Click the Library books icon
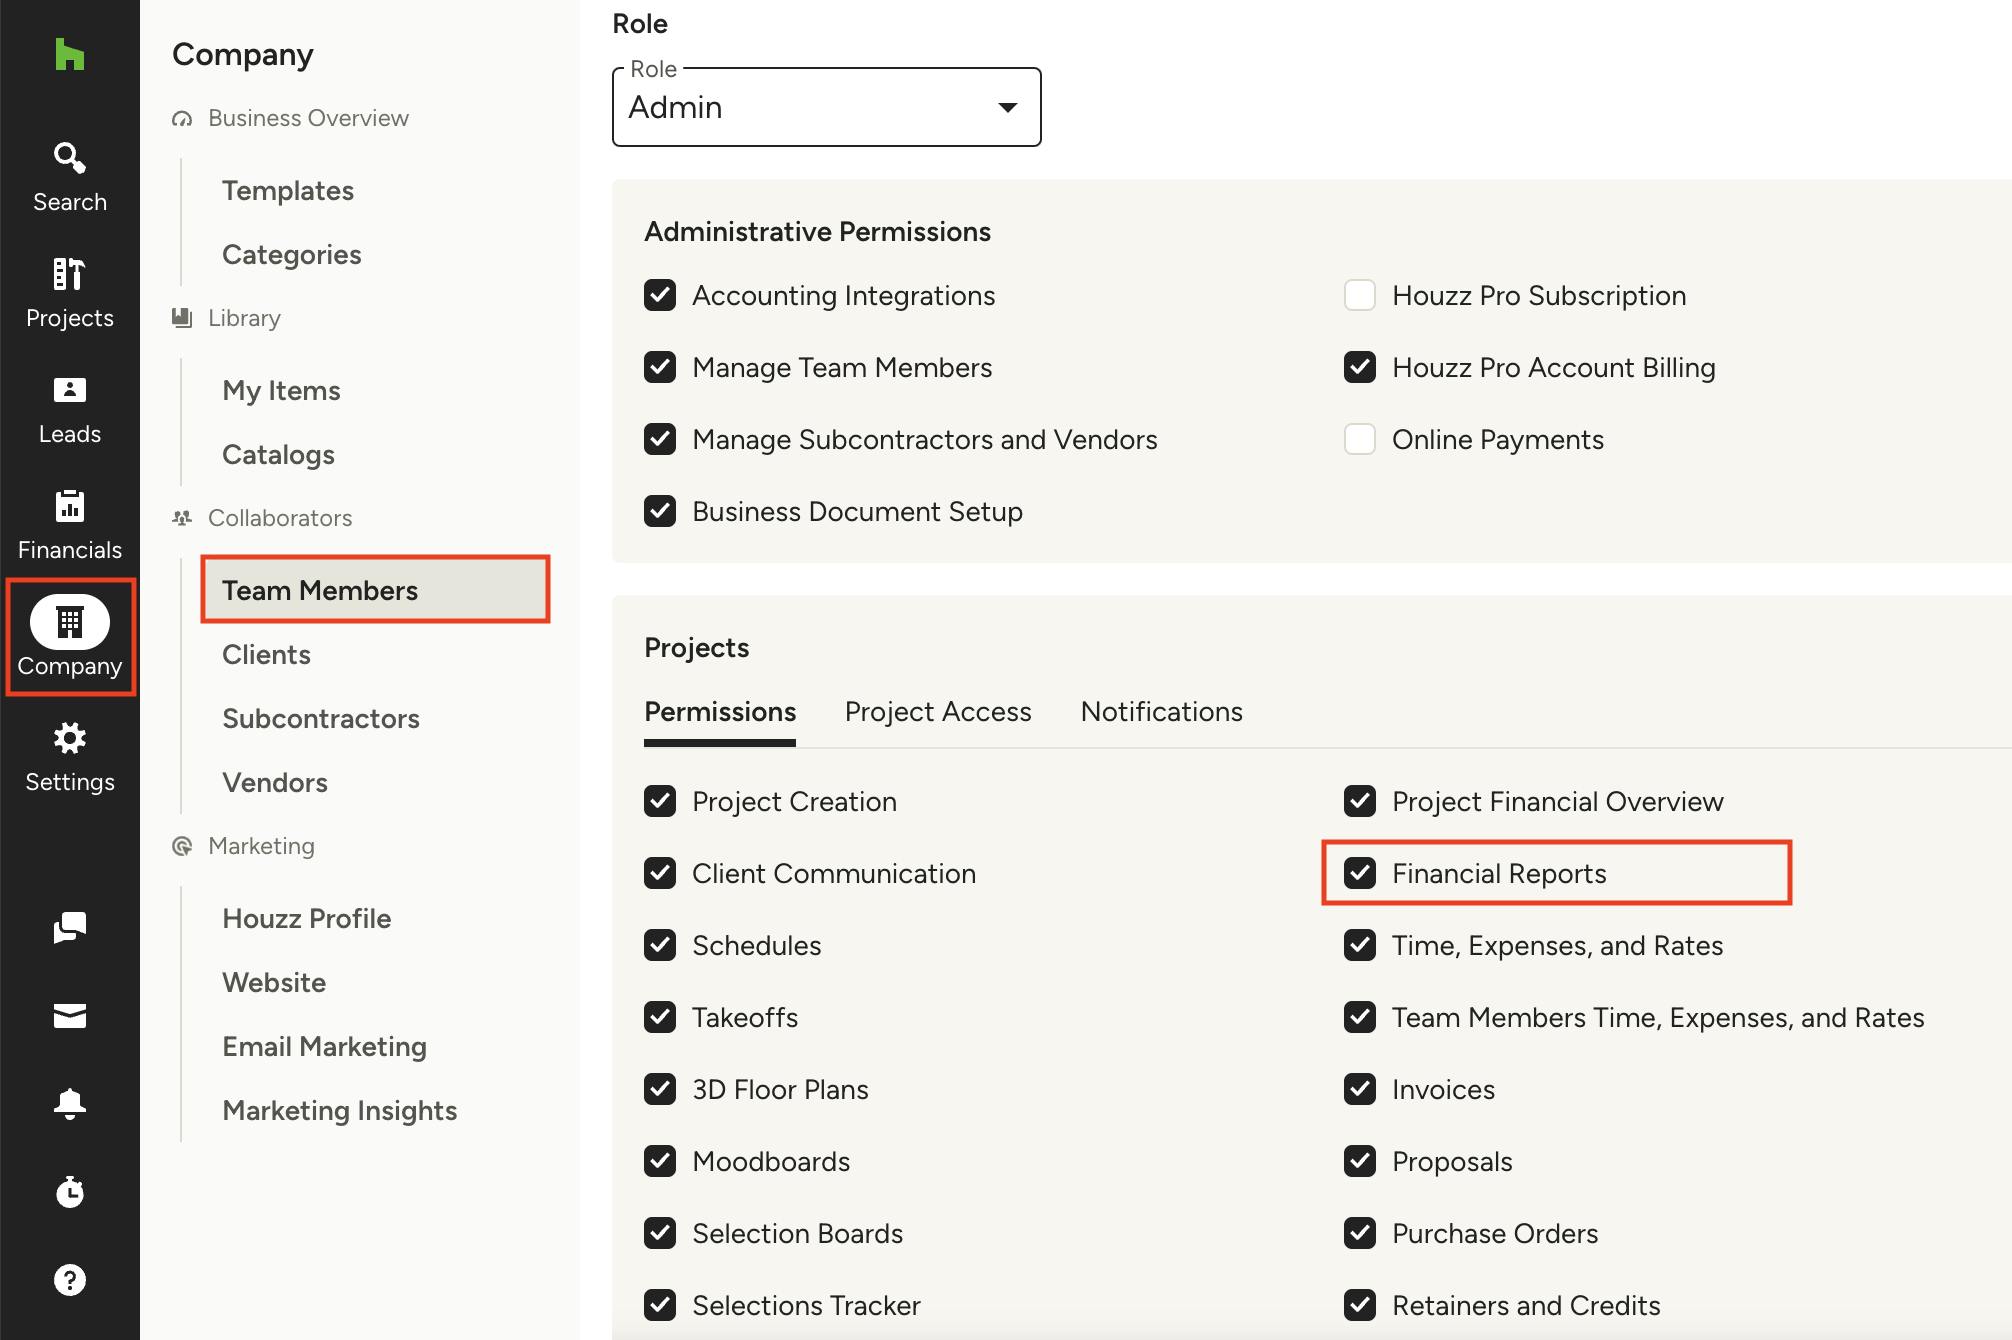 [182, 318]
